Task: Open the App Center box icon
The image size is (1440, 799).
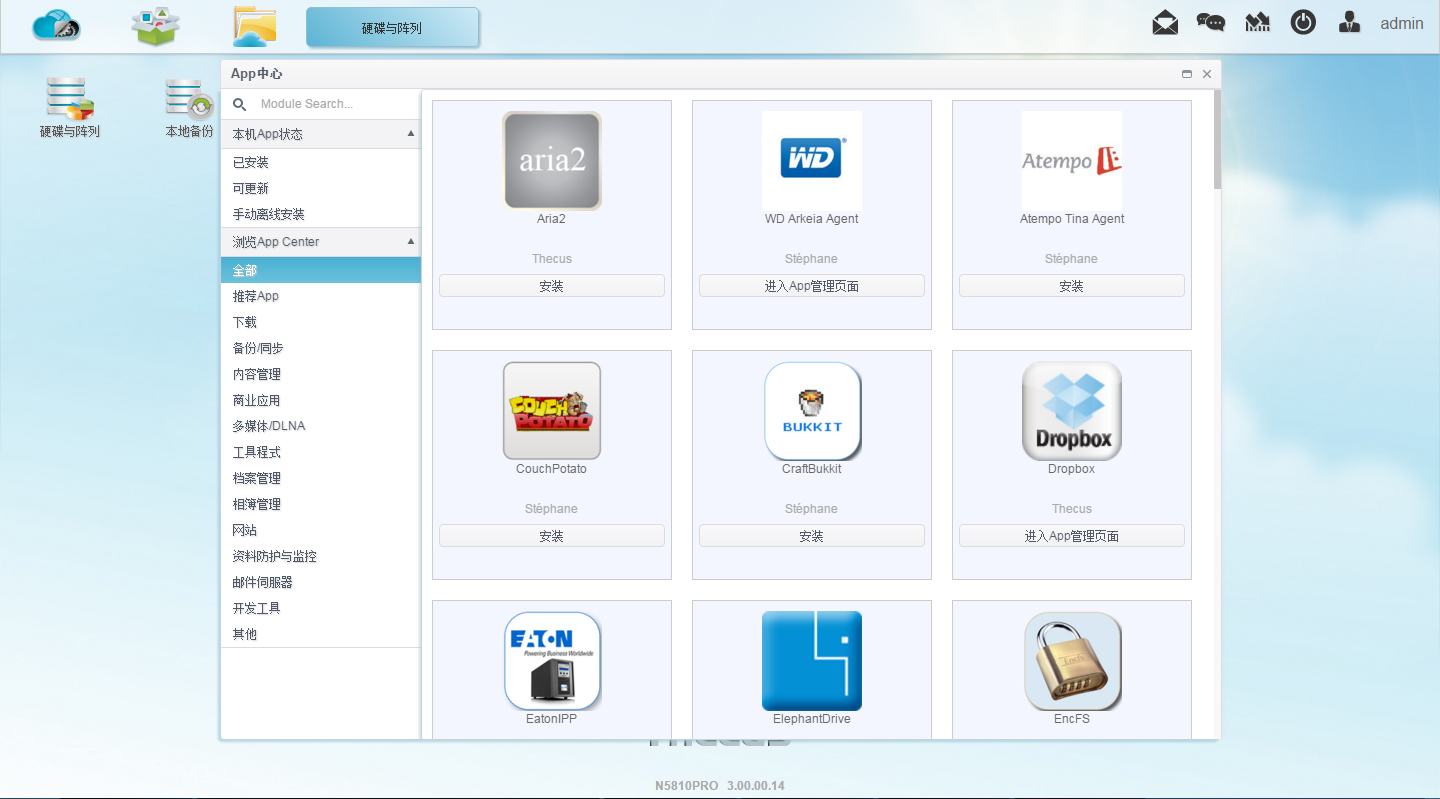Action: pos(155,25)
